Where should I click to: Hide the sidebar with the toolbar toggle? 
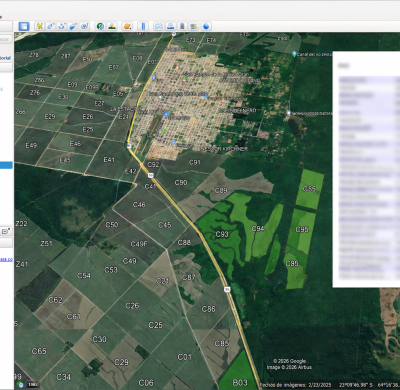[x=24, y=26]
